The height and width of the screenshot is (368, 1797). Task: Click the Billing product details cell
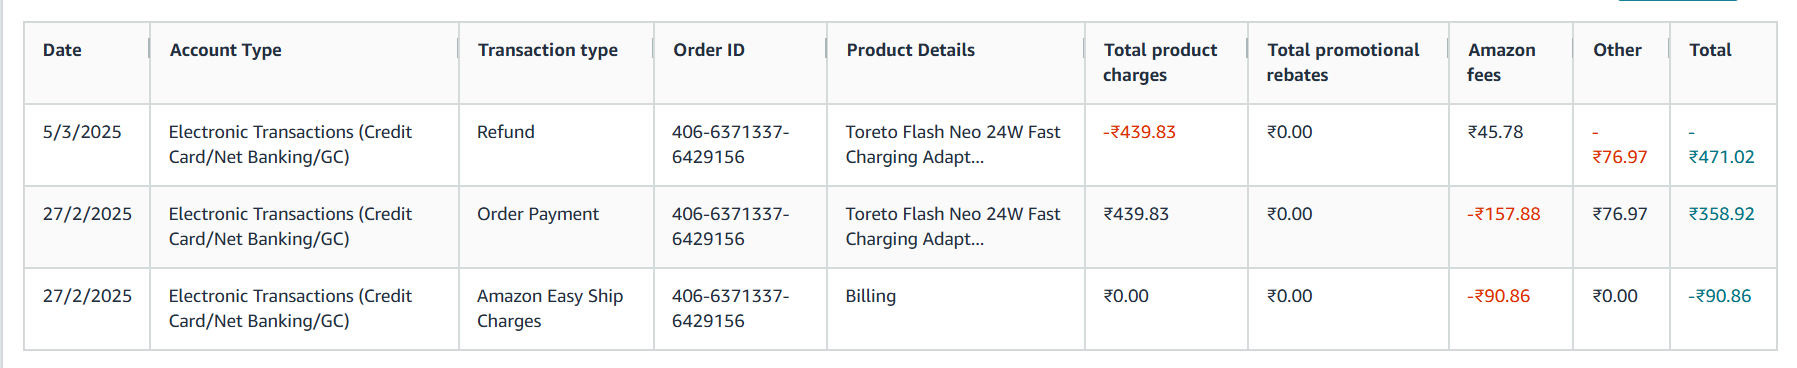pos(870,296)
